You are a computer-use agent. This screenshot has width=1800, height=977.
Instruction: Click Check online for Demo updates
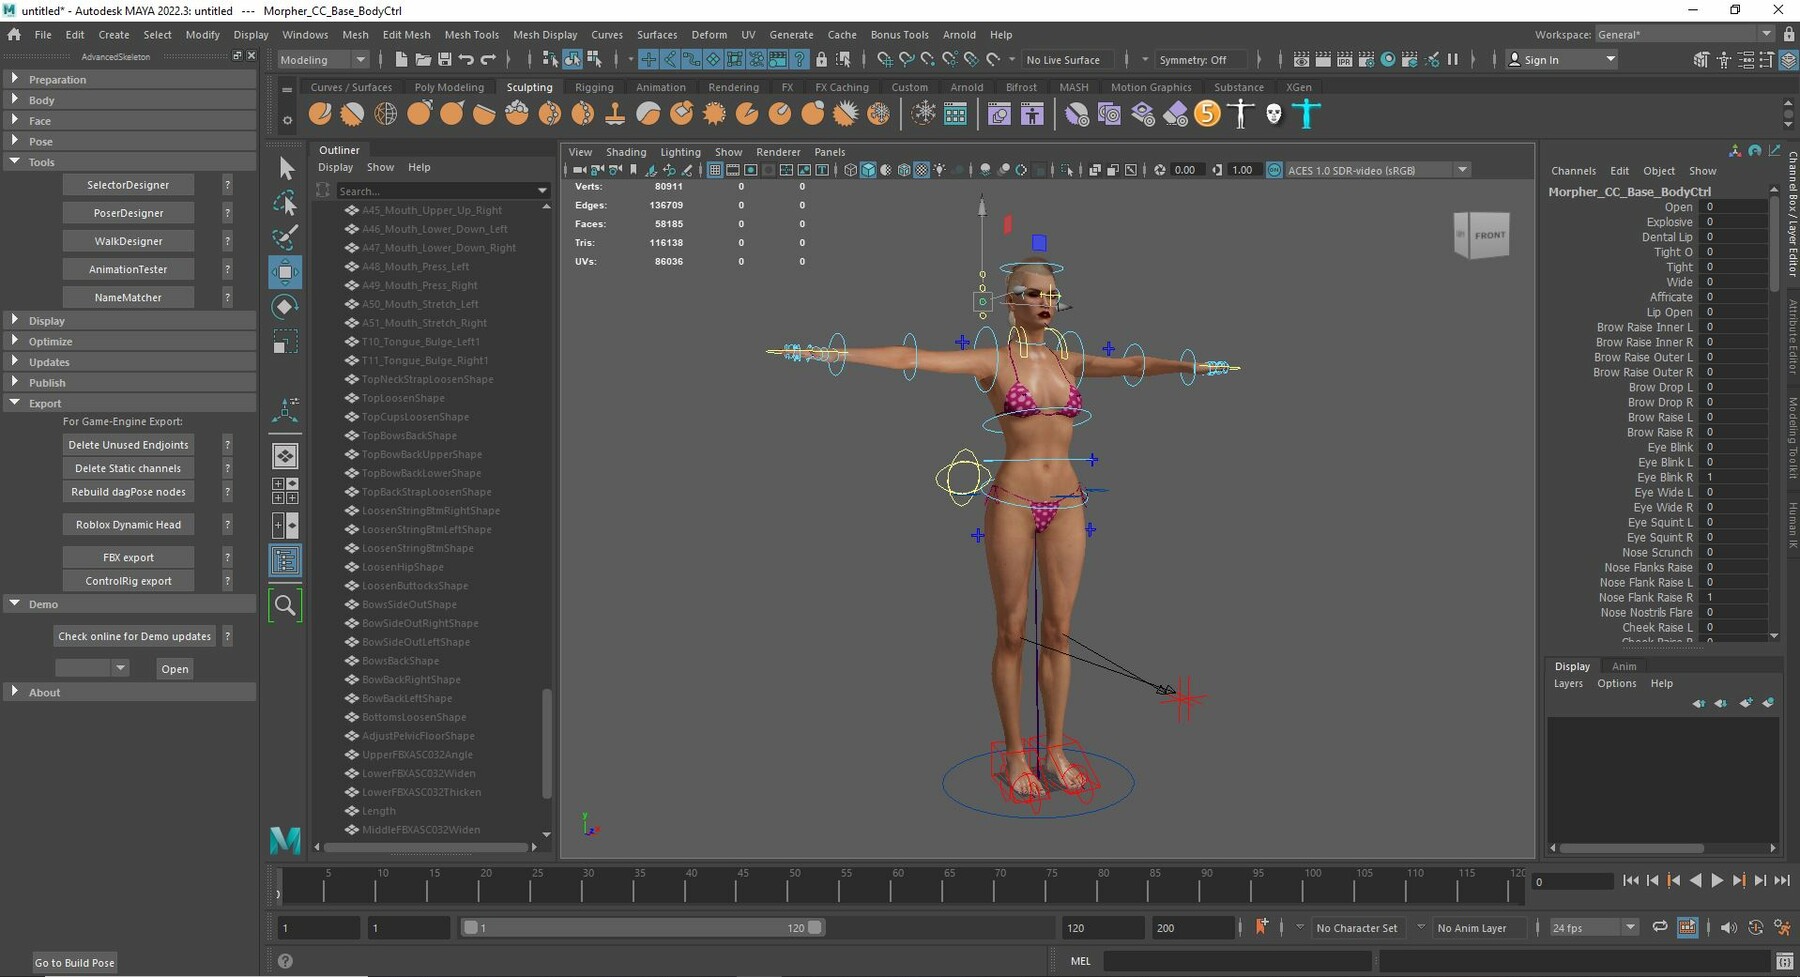[x=134, y=636]
